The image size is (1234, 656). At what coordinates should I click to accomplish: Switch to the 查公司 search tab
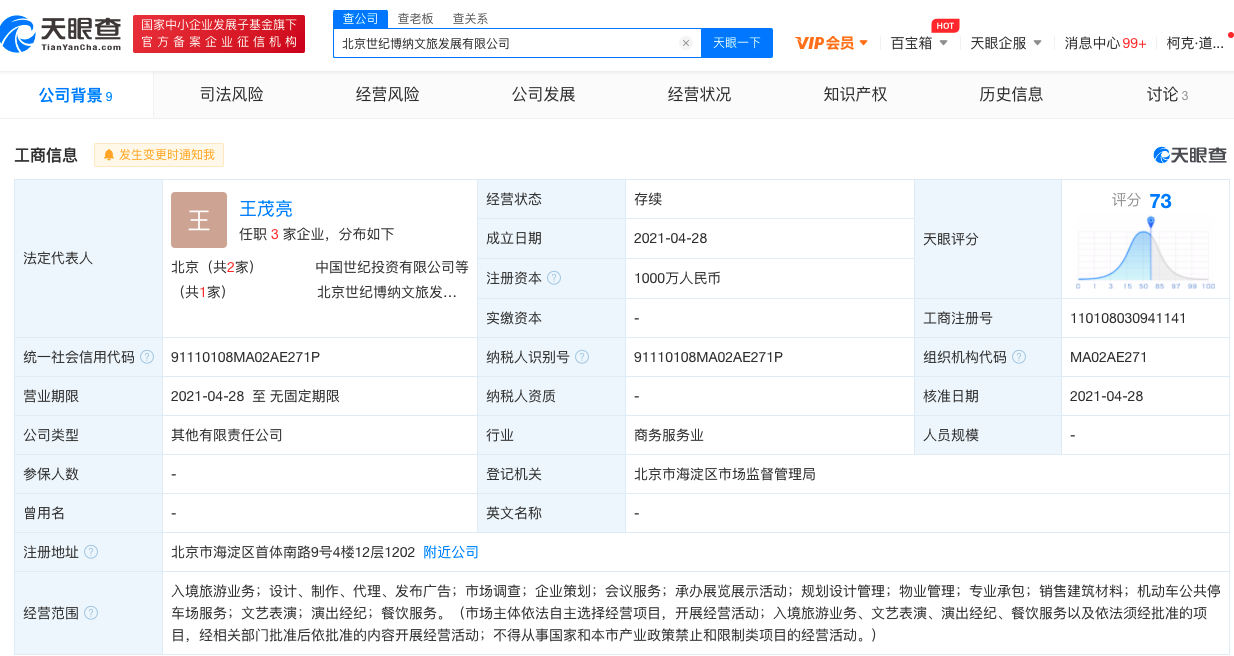pos(360,19)
